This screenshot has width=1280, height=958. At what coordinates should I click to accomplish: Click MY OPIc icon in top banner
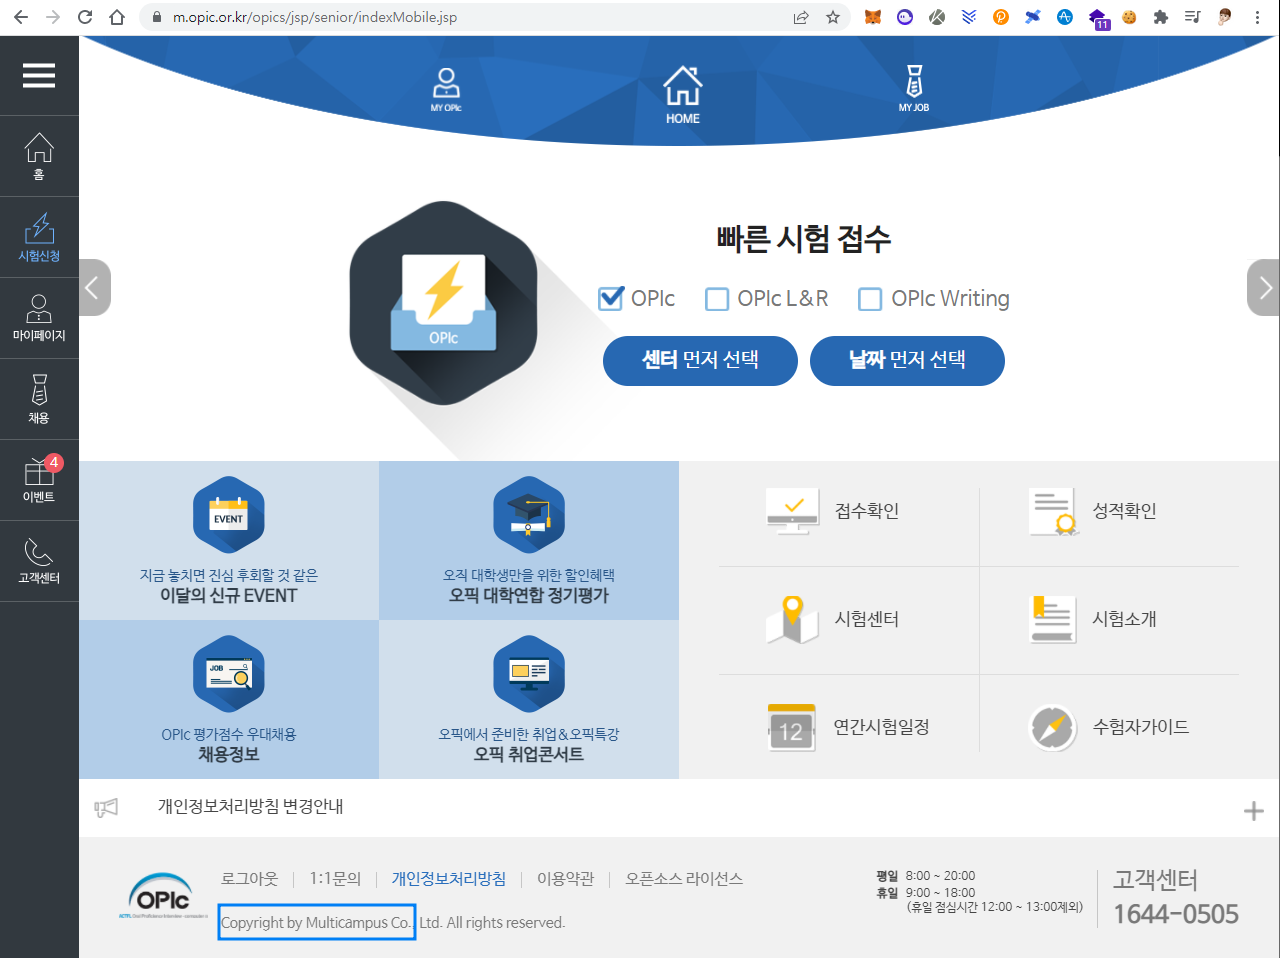click(446, 90)
